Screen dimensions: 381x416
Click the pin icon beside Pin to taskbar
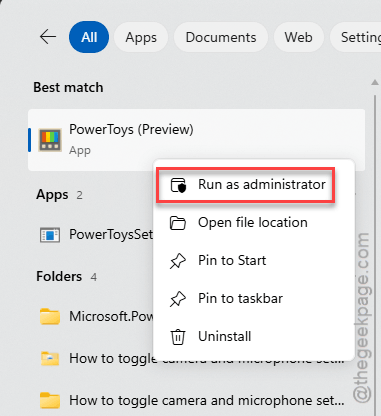178,299
